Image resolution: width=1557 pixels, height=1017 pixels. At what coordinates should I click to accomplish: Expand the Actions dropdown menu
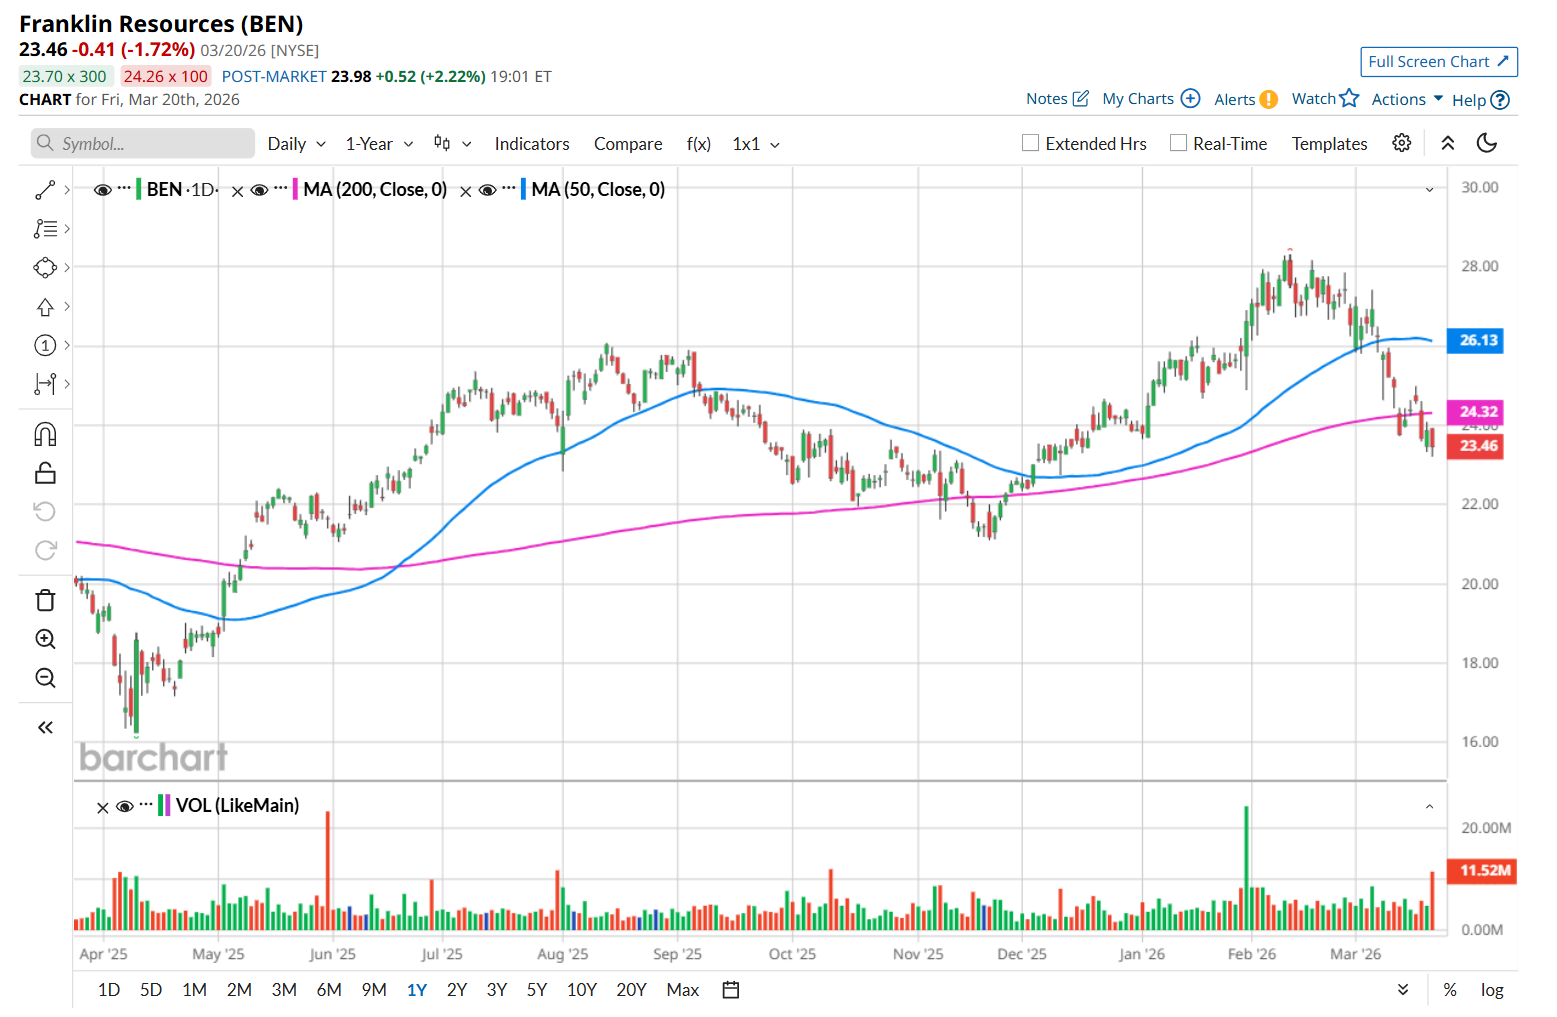point(1407,99)
